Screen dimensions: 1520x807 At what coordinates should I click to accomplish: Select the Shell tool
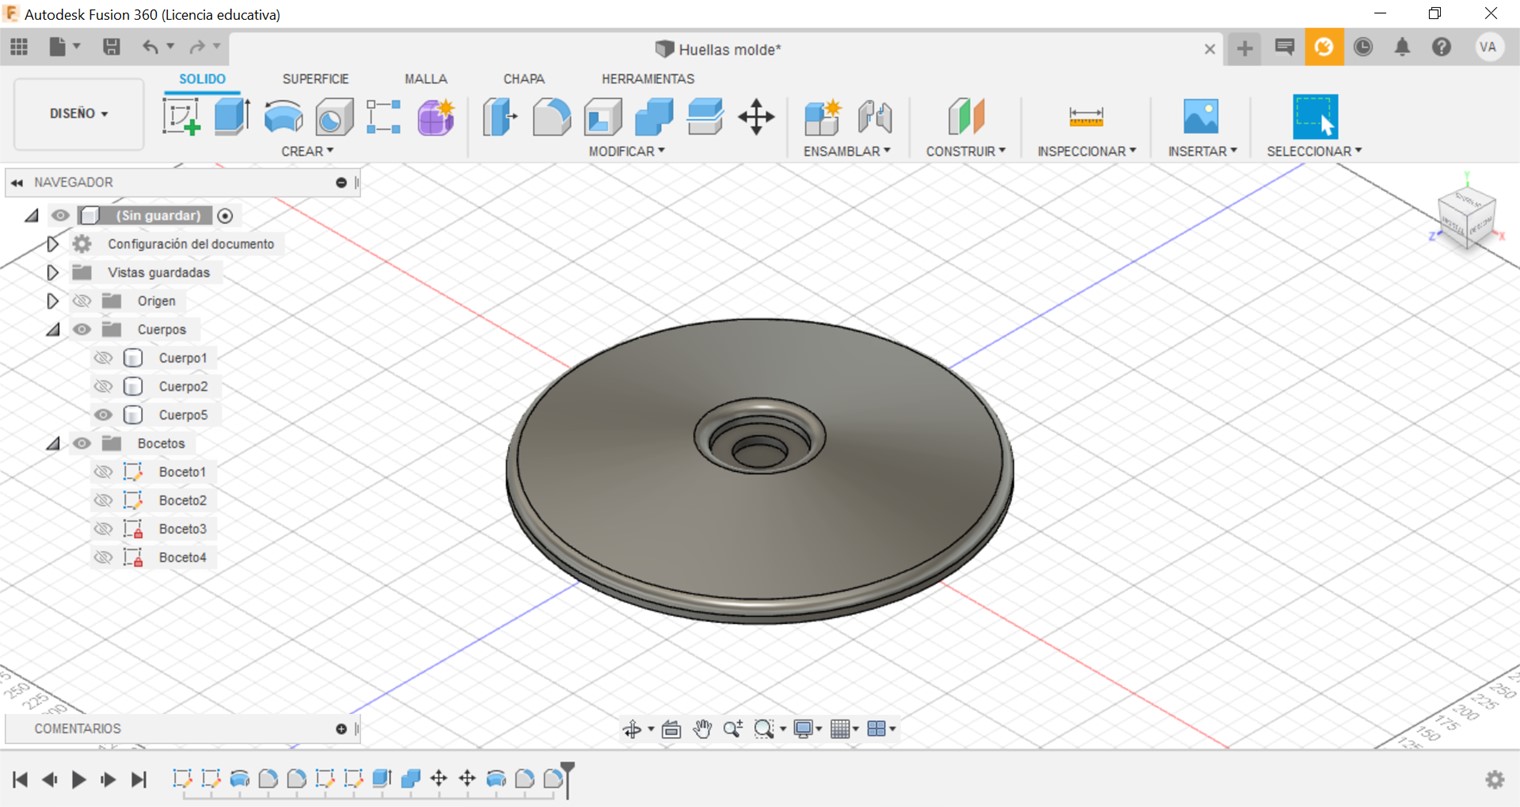click(x=603, y=117)
